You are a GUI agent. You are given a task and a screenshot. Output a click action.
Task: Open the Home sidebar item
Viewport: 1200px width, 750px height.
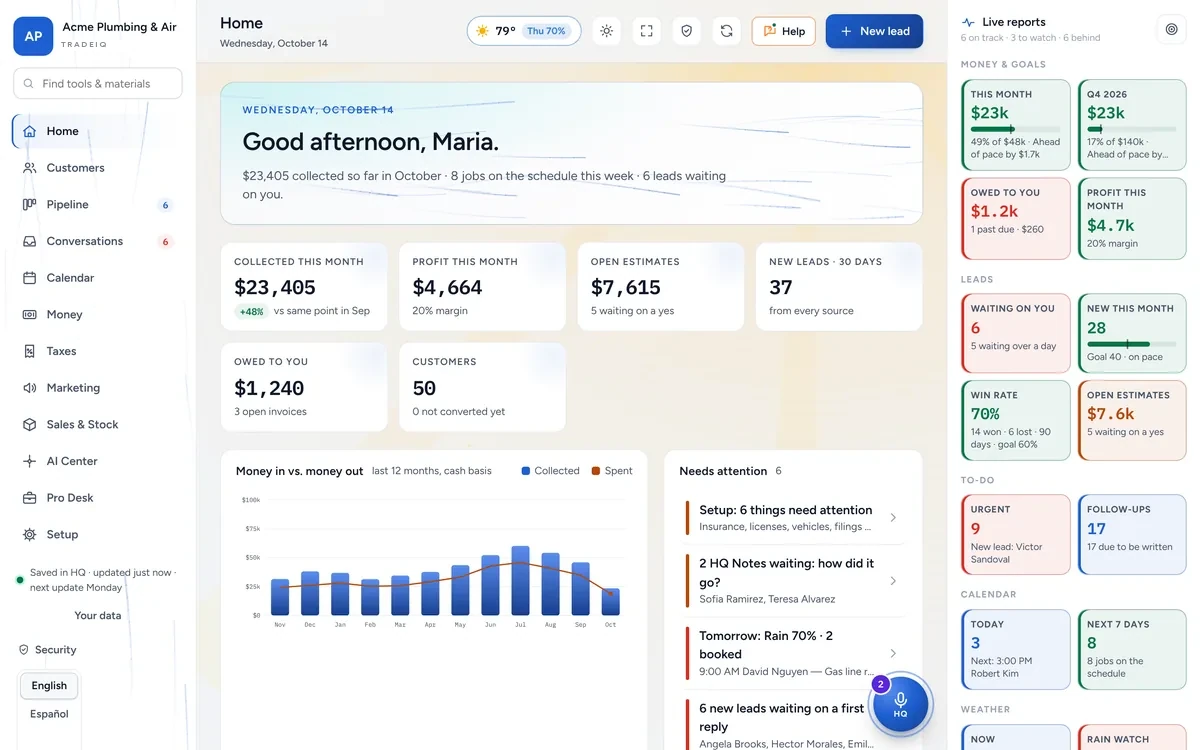pyautogui.click(x=97, y=131)
